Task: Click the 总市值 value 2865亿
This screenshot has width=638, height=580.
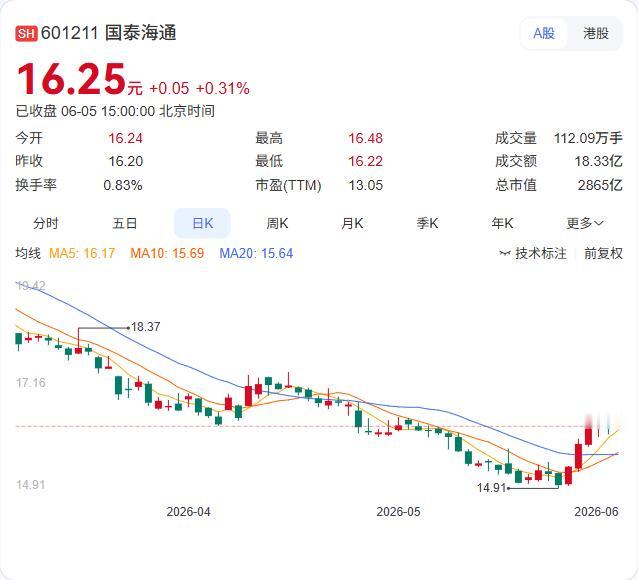Action: pyautogui.click(x=600, y=185)
